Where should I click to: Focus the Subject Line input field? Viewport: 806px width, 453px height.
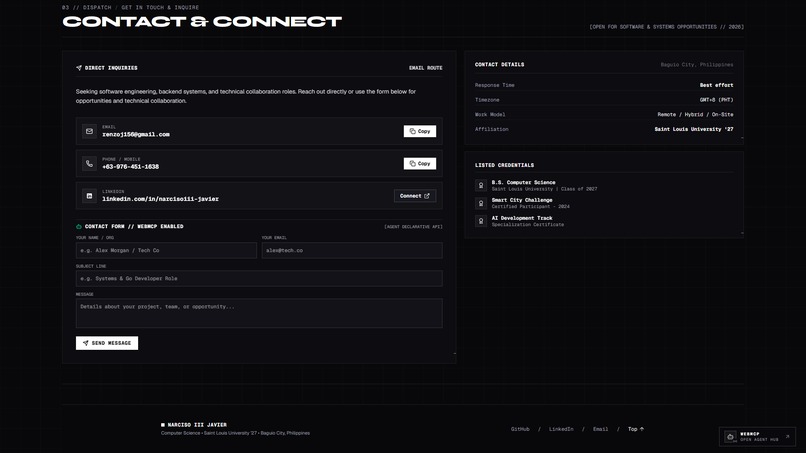259,278
